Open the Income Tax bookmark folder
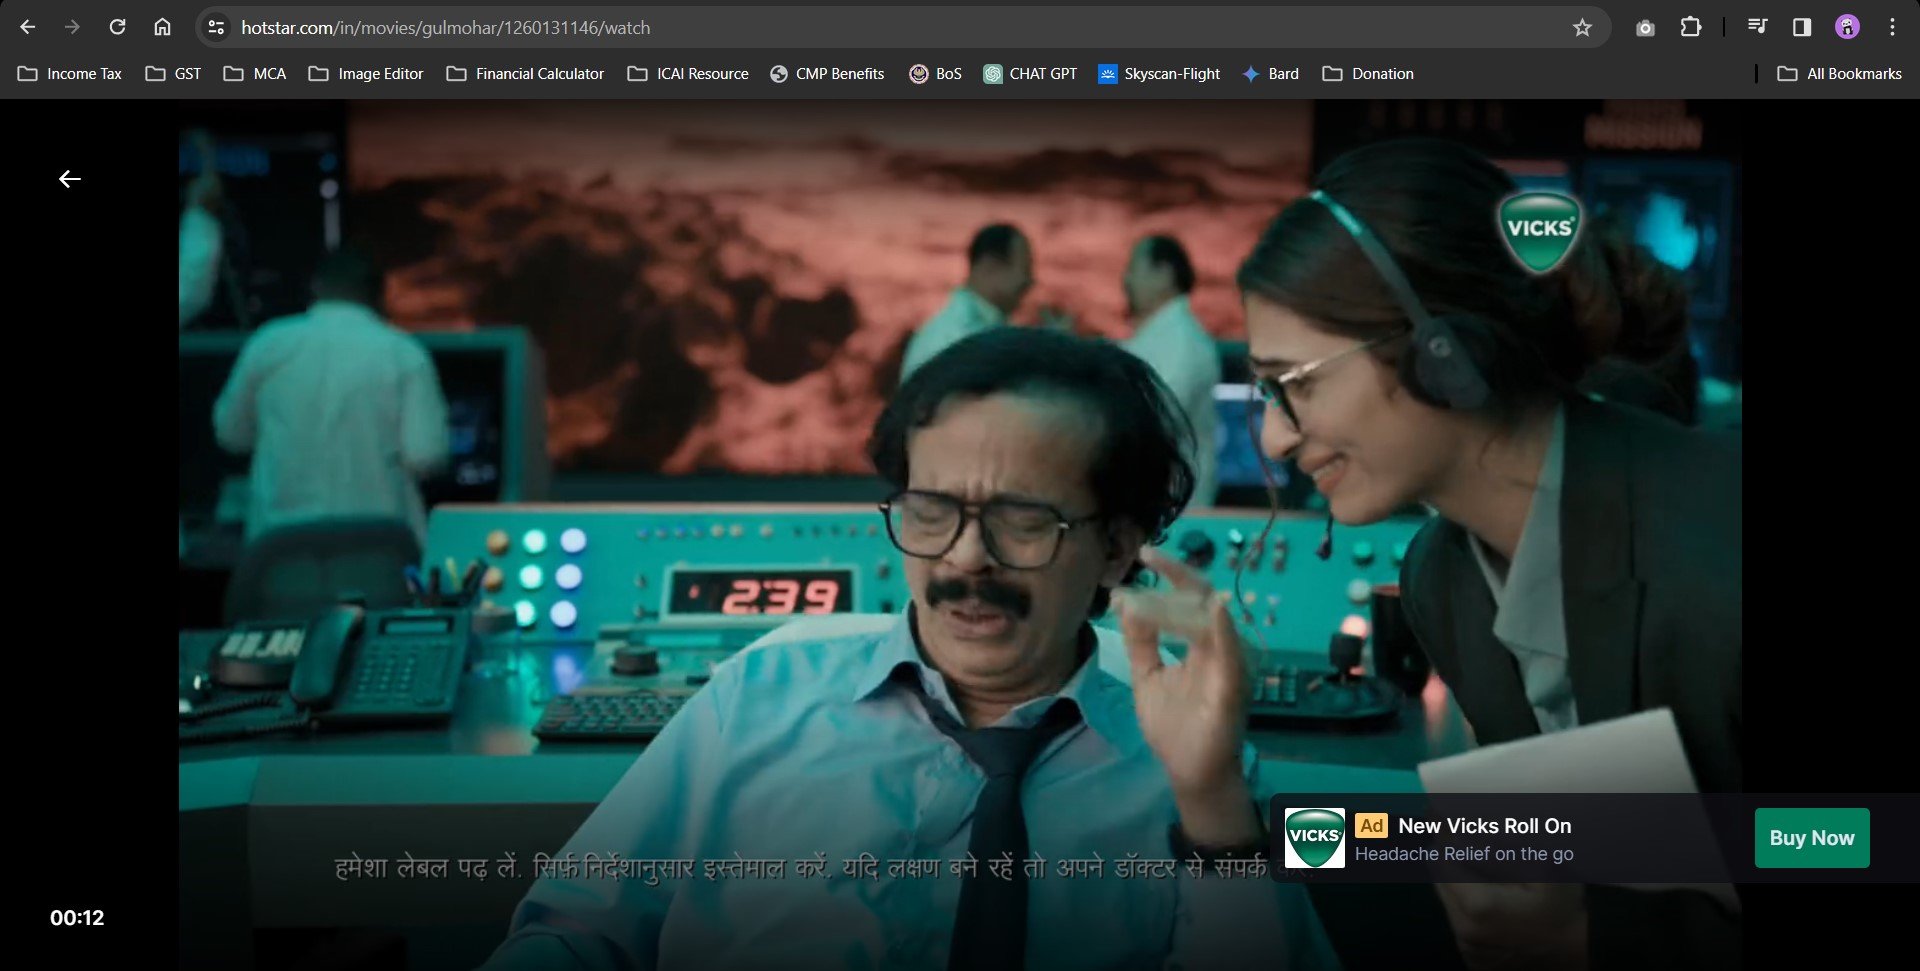1920x971 pixels. pyautogui.click(x=70, y=74)
